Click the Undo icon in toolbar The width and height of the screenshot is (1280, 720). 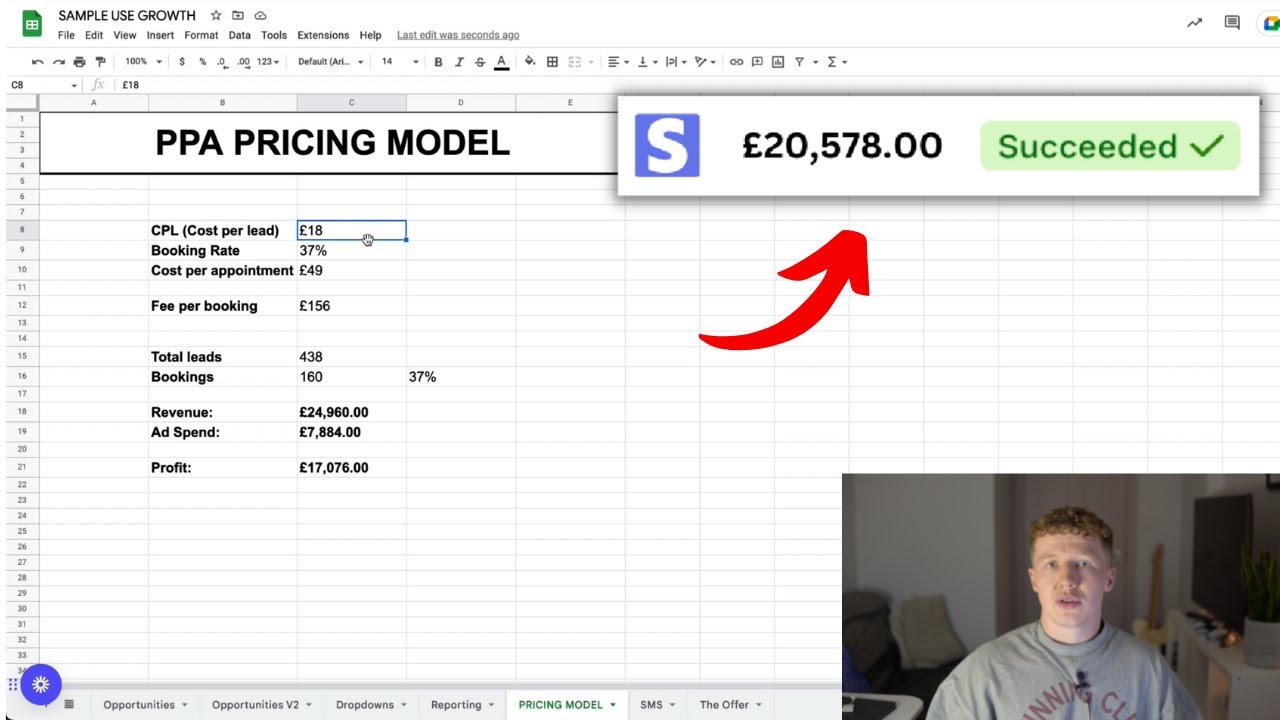(37, 62)
